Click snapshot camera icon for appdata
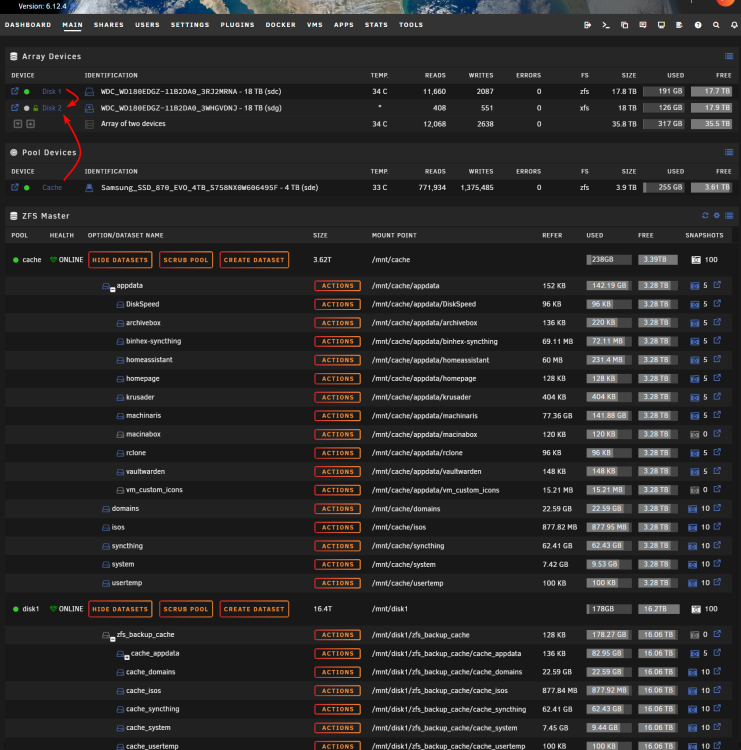Image resolution: width=741 pixels, height=750 pixels. point(695,286)
